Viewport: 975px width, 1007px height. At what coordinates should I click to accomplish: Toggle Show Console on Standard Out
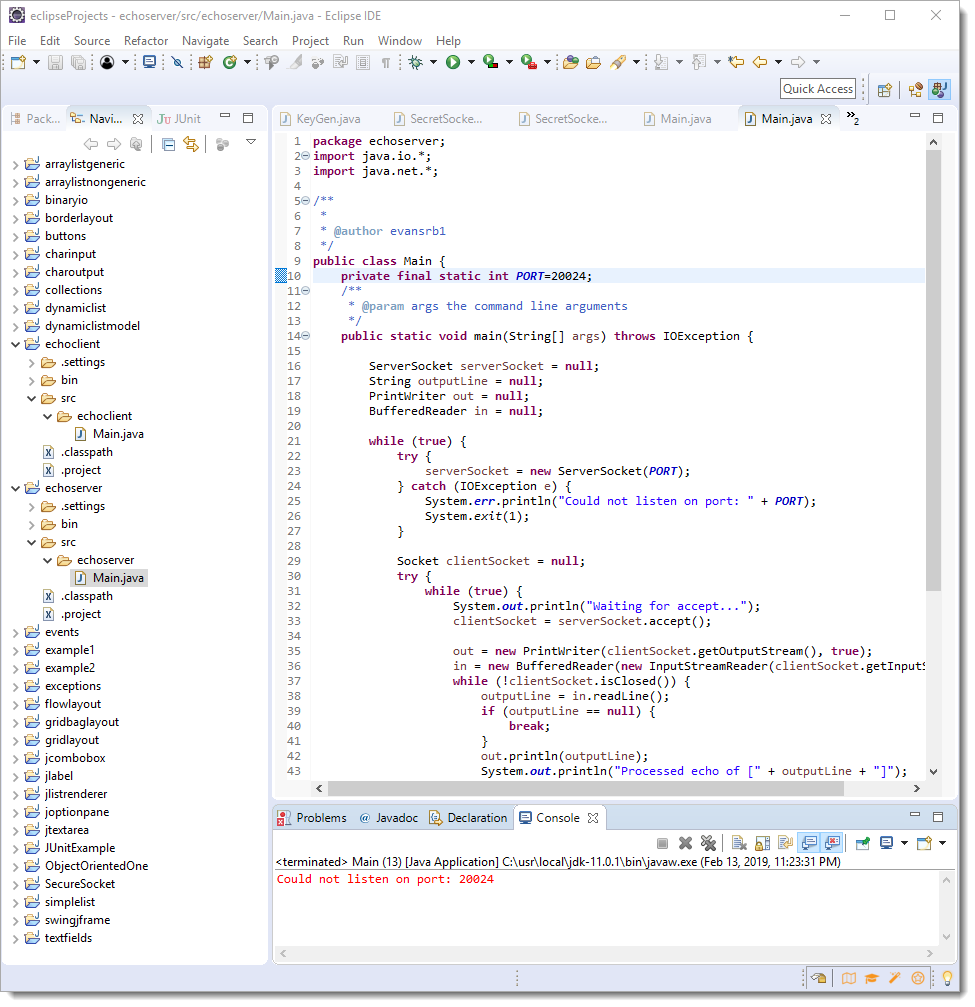pyautogui.click(x=809, y=843)
